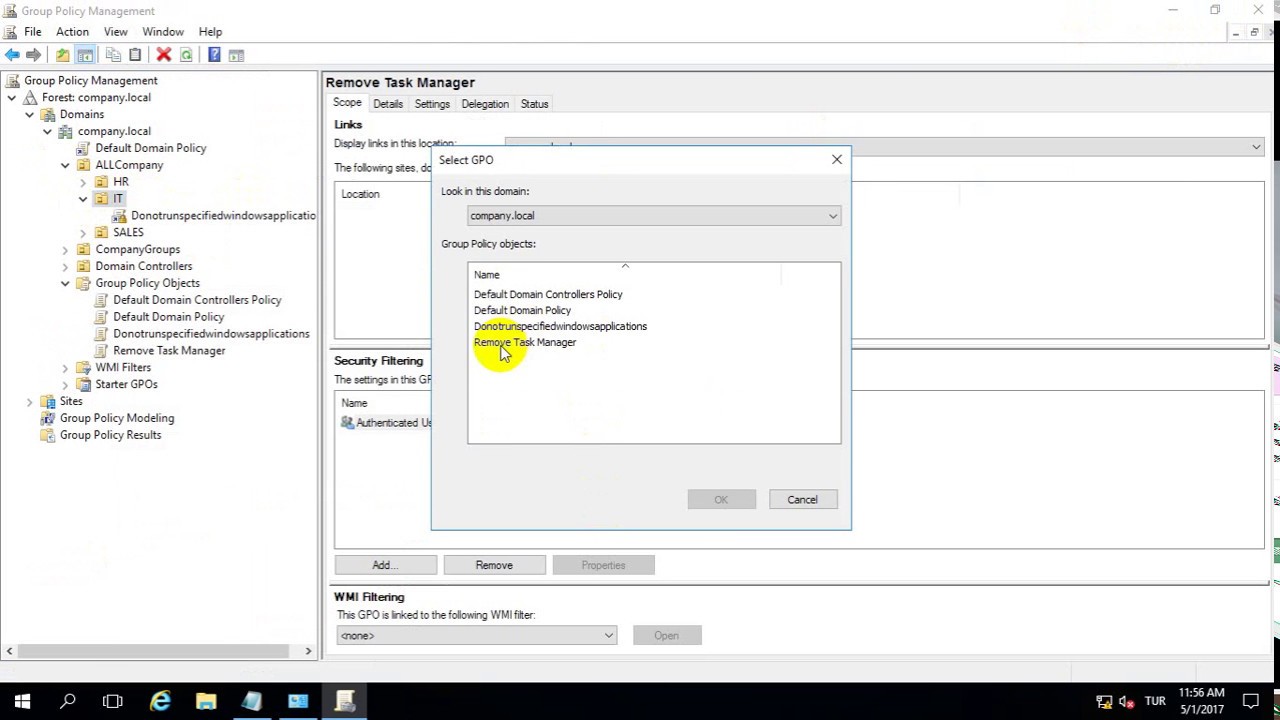Select 'Default Domain Policy' in the dialog list
1280x720 pixels.
point(522,311)
